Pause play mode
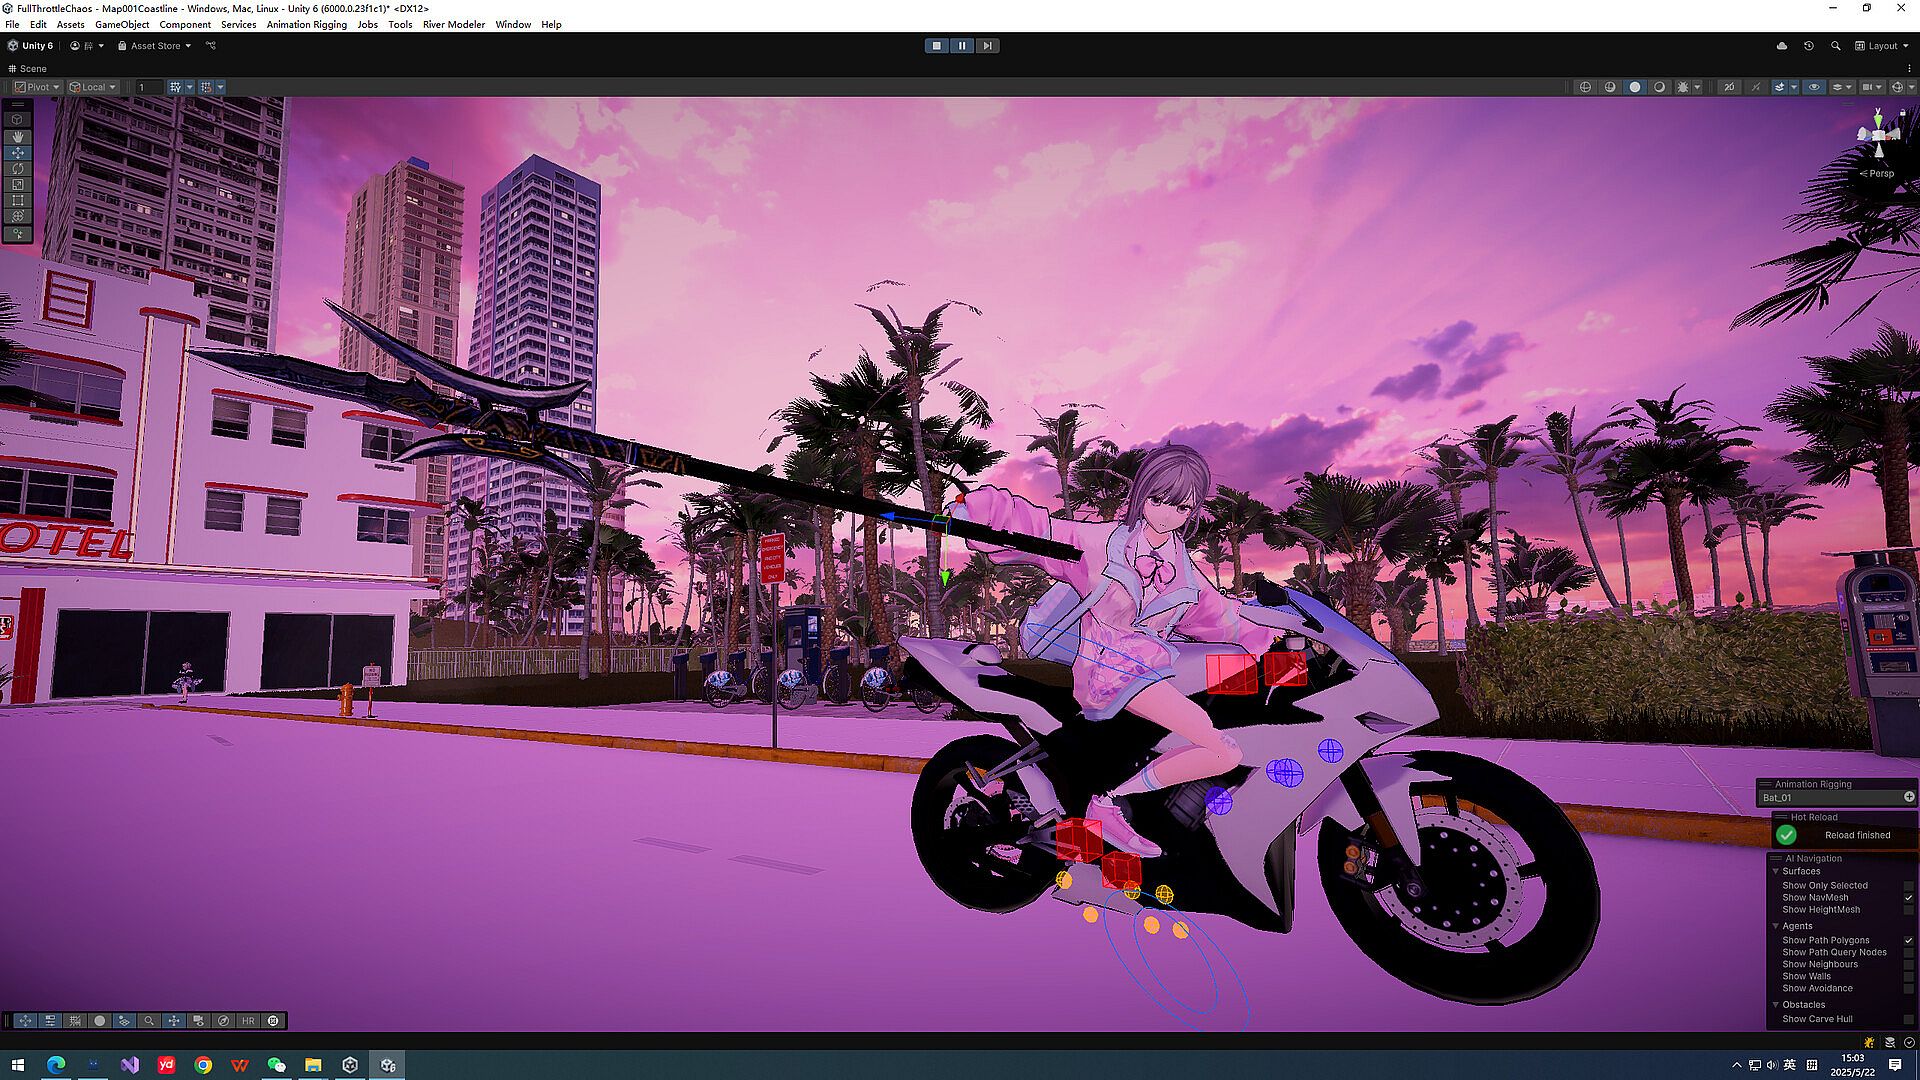The width and height of the screenshot is (1920, 1080). click(961, 46)
